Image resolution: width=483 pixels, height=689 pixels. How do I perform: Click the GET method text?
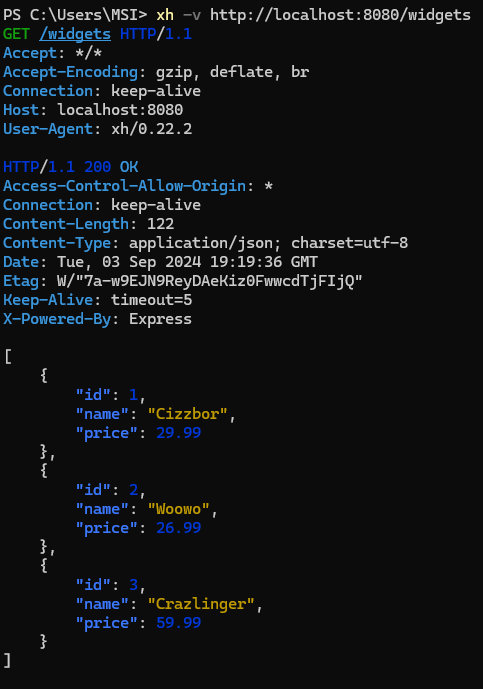pos(16,34)
